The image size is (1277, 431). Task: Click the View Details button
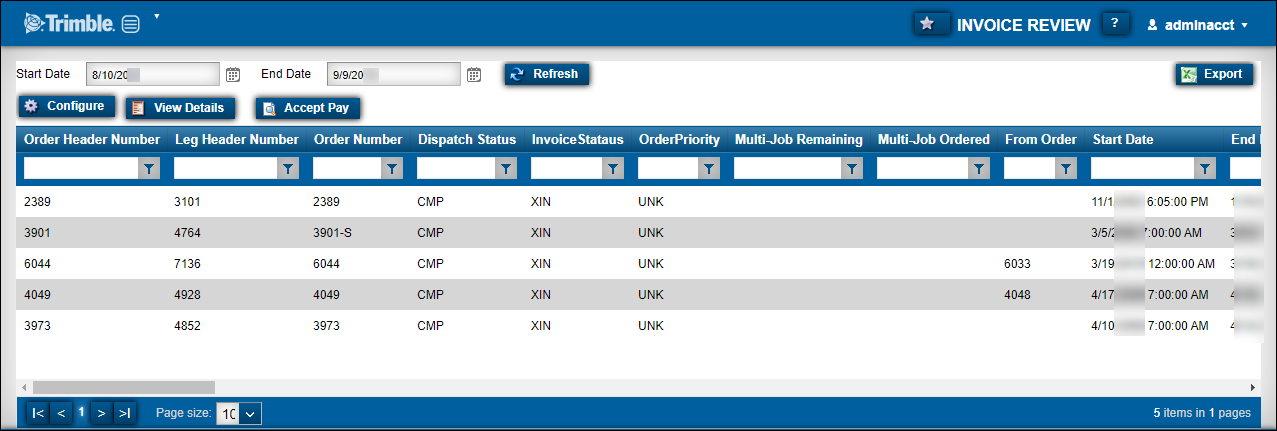180,108
